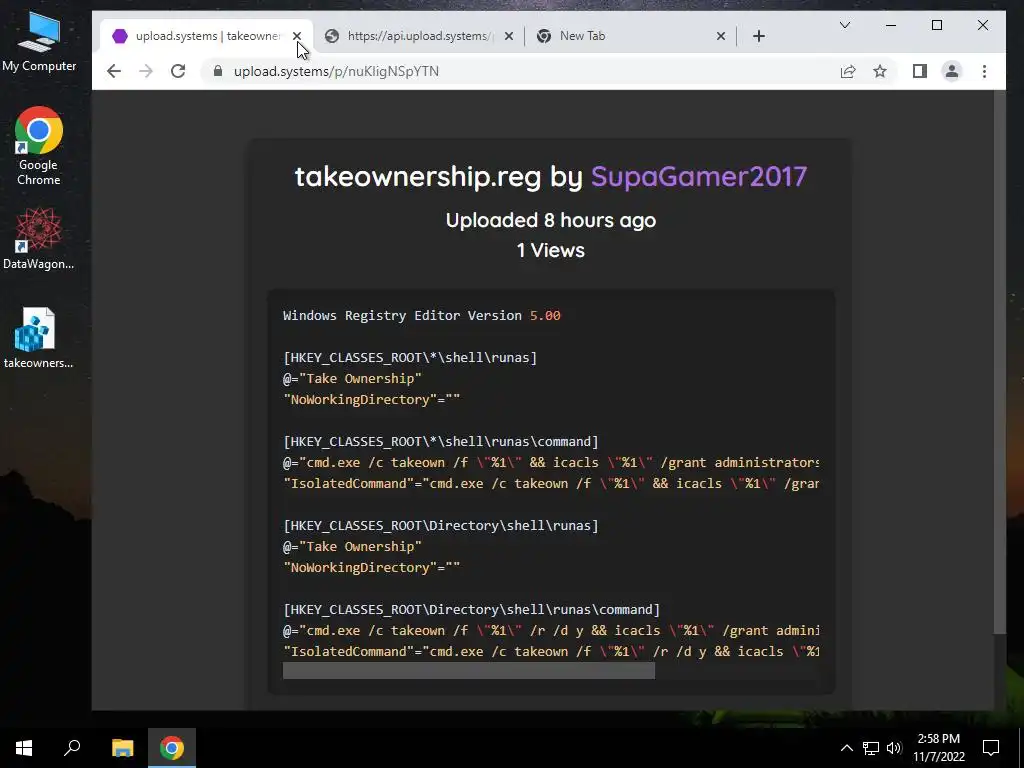Click the 'takeownership.reg by' title text

[x=439, y=176]
